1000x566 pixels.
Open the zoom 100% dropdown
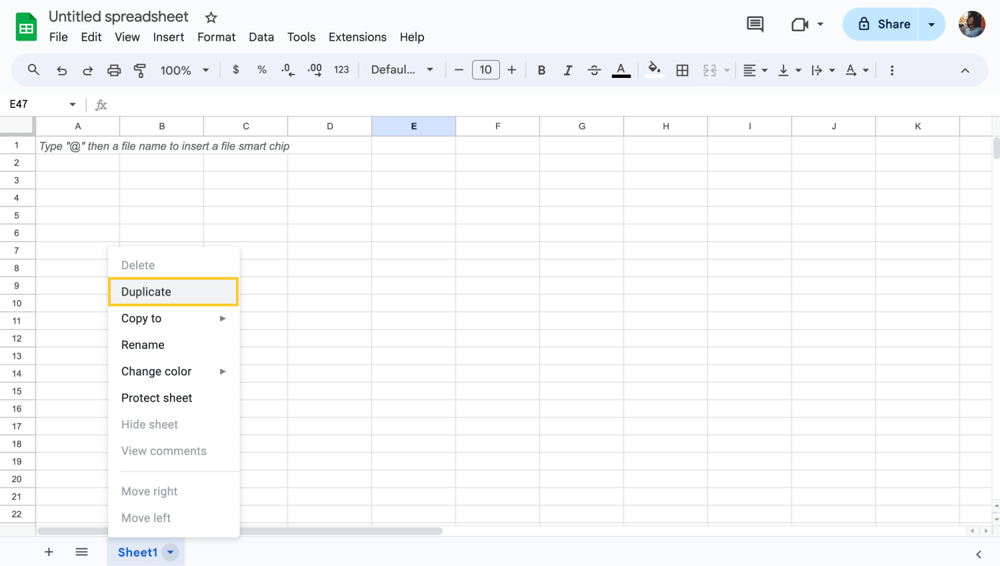pos(185,70)
